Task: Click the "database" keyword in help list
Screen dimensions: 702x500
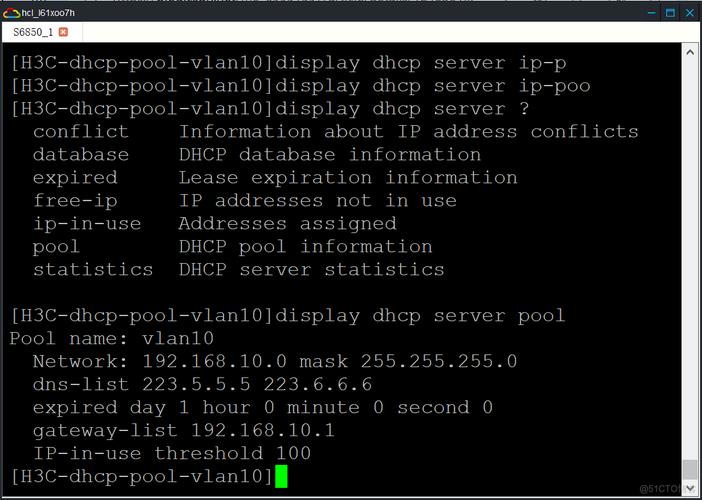Action: click(81, 154)
